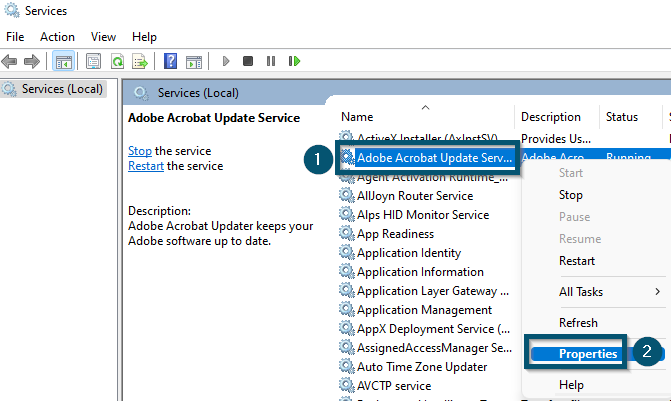The width and height of the screenshot is (671, 401).
Task: Sort by the Status column header
Action: pos(622,117)
